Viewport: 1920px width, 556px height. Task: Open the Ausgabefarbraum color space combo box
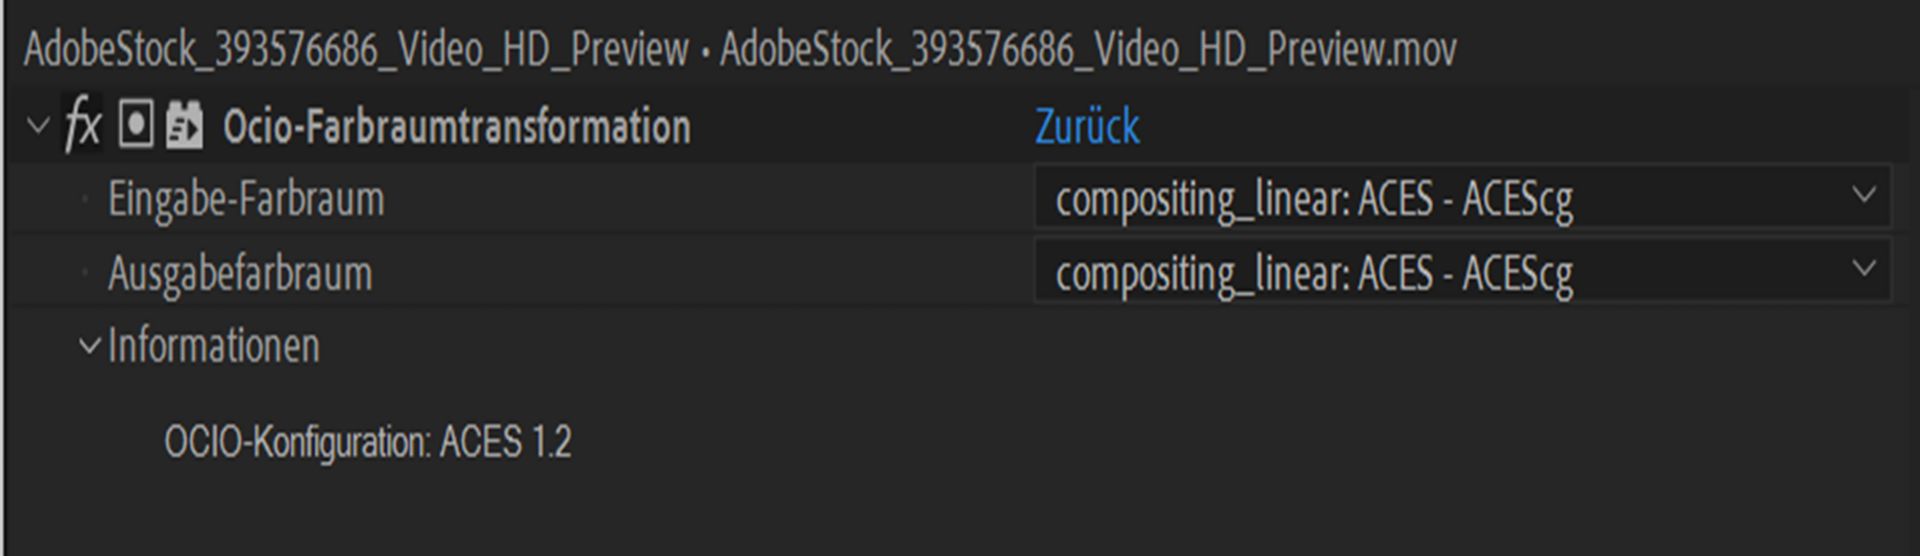click(1440, 273)
